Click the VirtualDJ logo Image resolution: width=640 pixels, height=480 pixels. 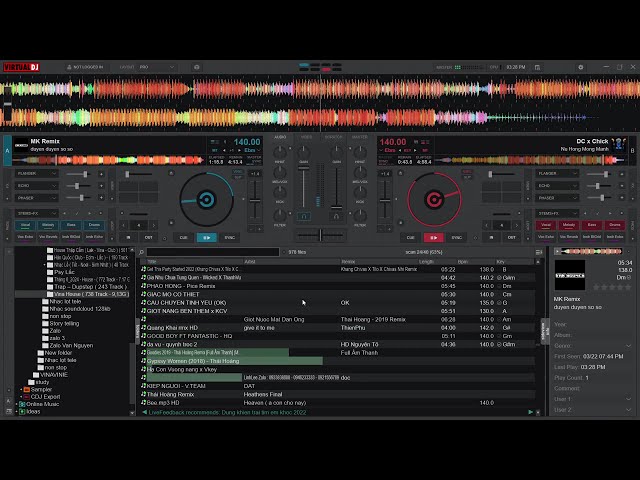(22, 67)
